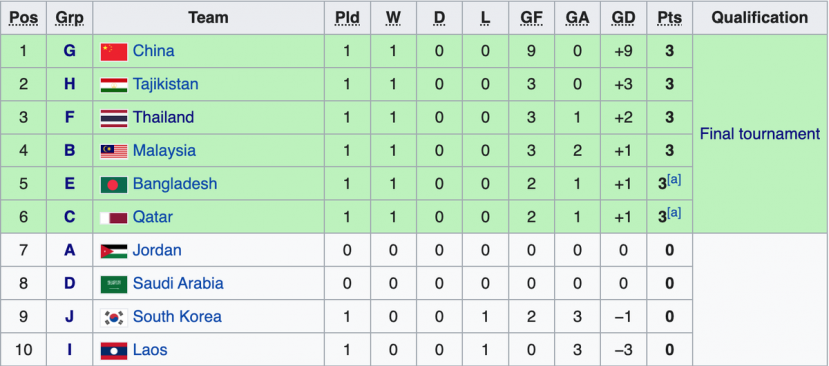Screen dimensions: 829x366
Task: Click the Bangladesh flag icon
Action: tap(114, 184)
